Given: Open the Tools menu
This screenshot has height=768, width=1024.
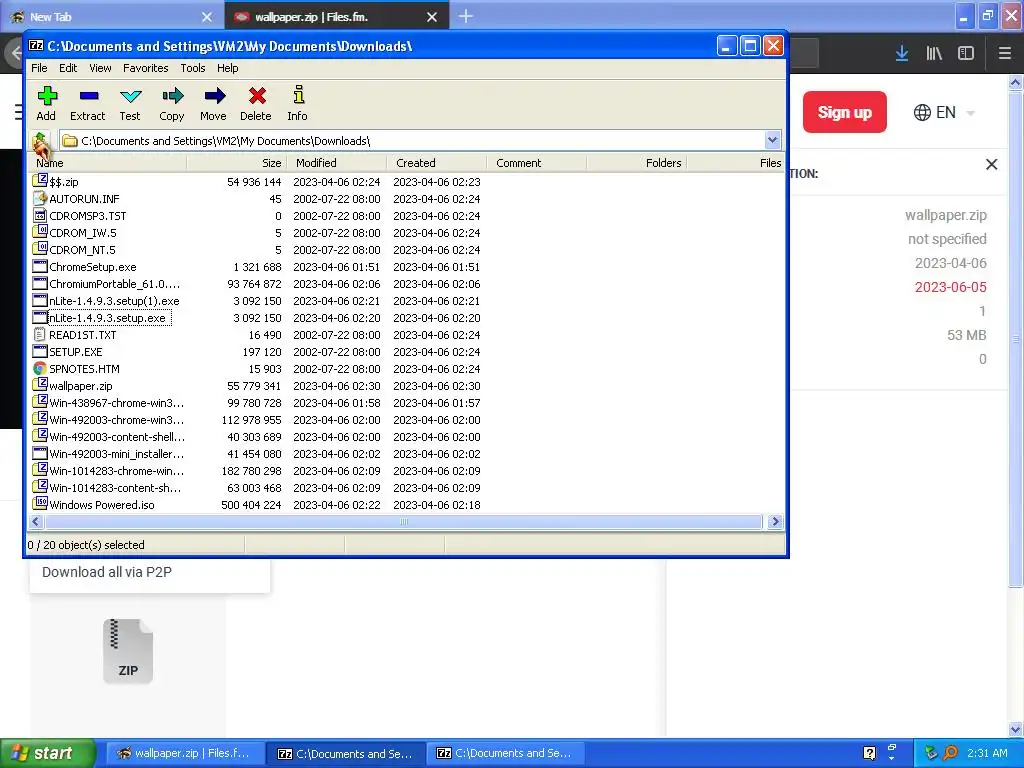Looking at the screenshot, I should pyautogui.click(x=193, y=68).
